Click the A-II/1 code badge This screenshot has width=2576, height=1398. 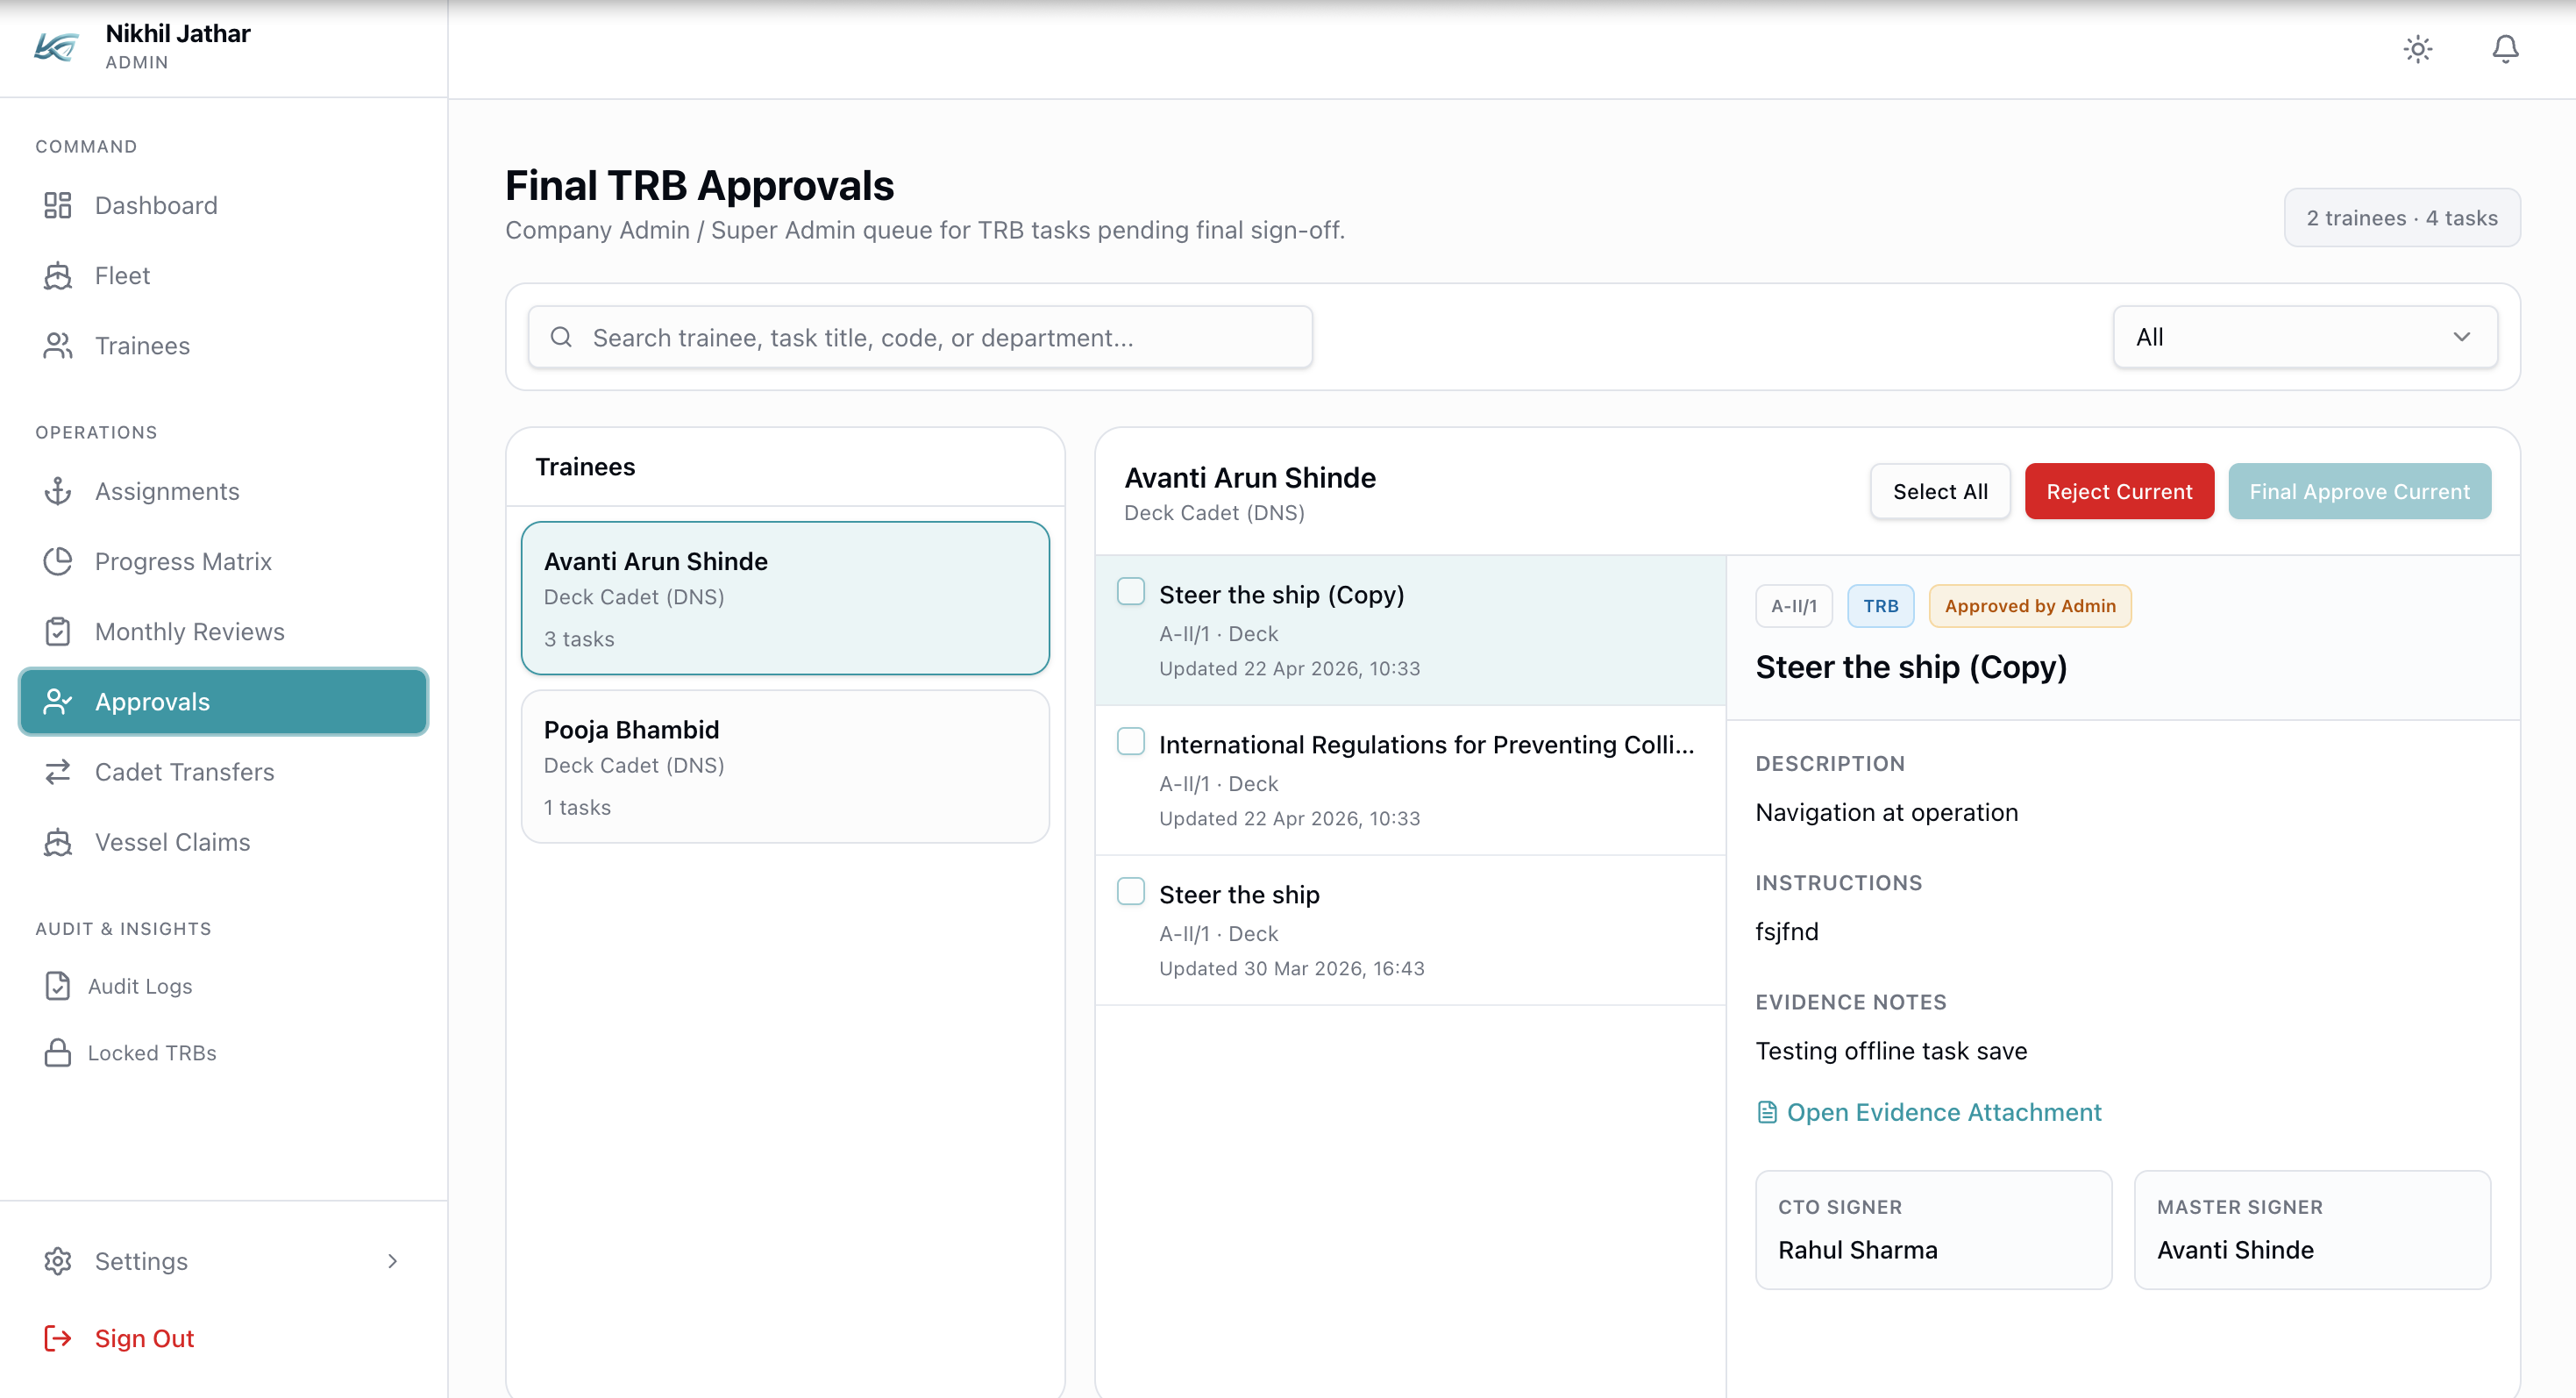(1794, 606)
